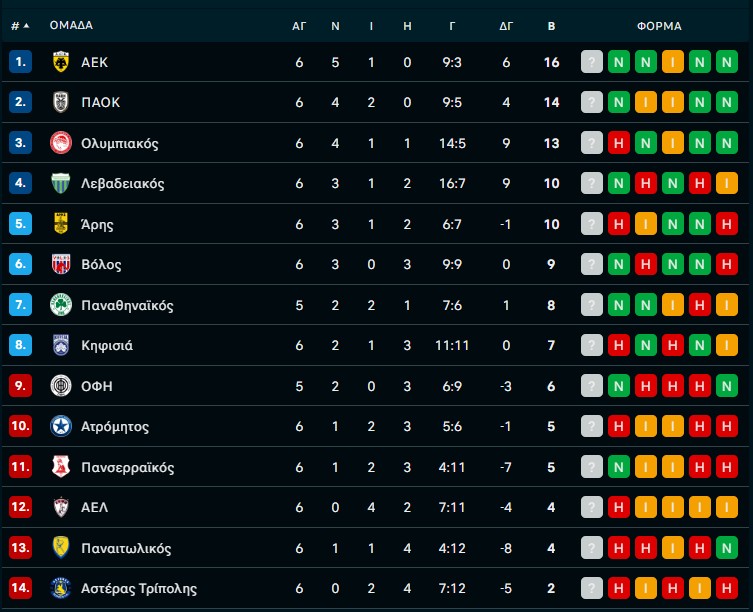Click Πανσερραϊκός green N win form badge
This screenshot has height=612, width=753.
pyautogui.click(x=619, y=467)
